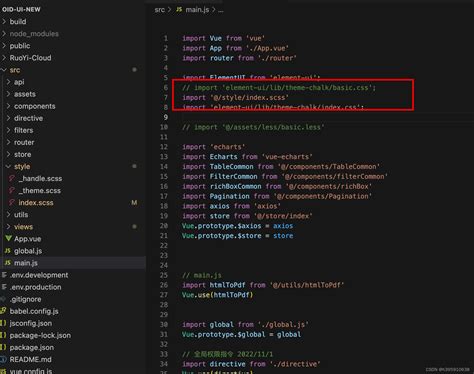
Task: Open the store folder in explorer
Action: pos(23,154)
